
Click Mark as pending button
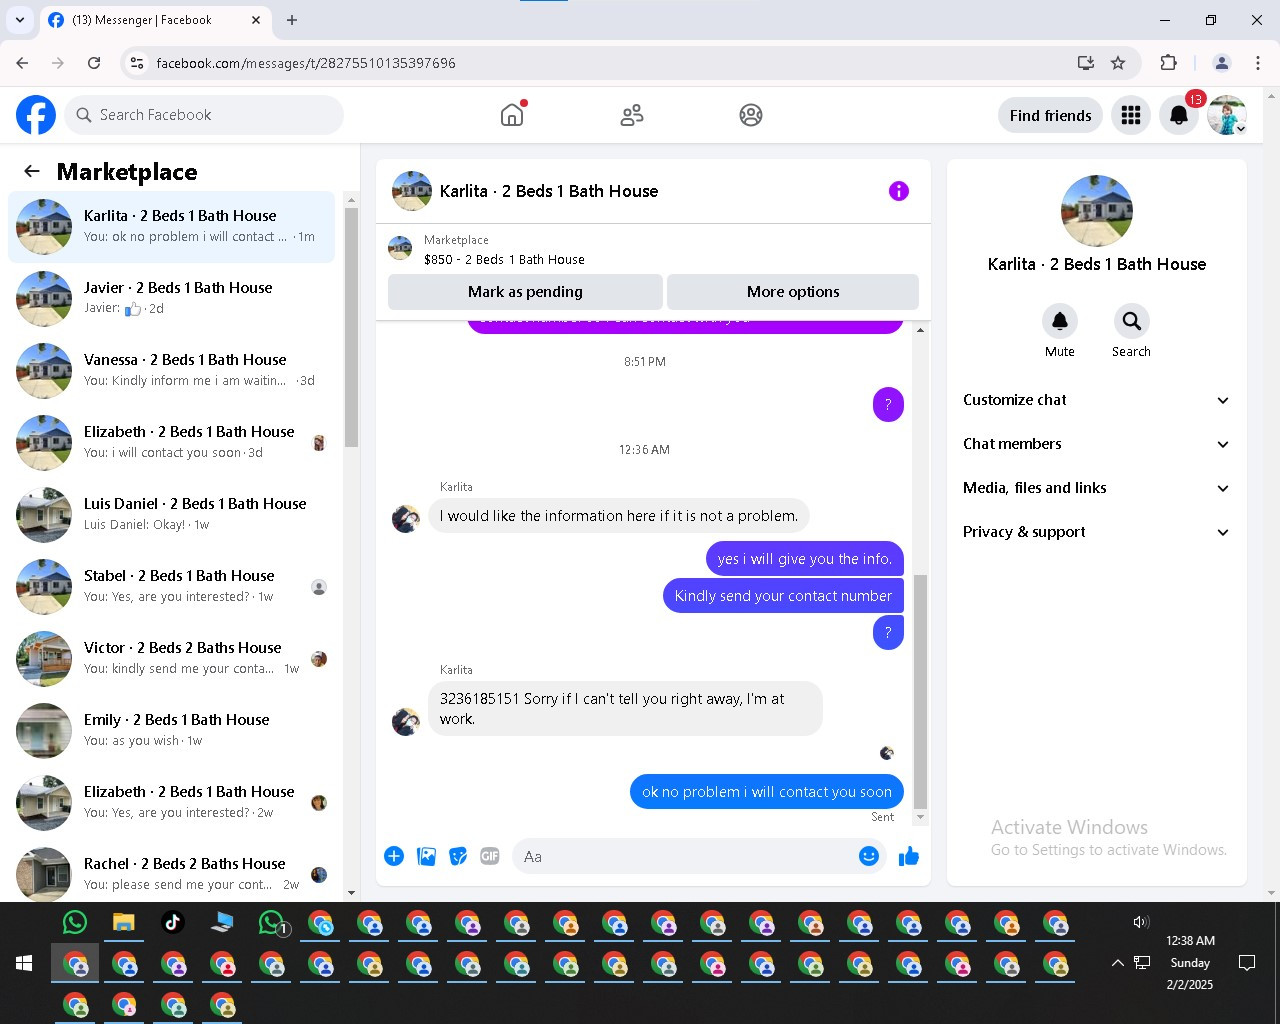click(525, 292)
